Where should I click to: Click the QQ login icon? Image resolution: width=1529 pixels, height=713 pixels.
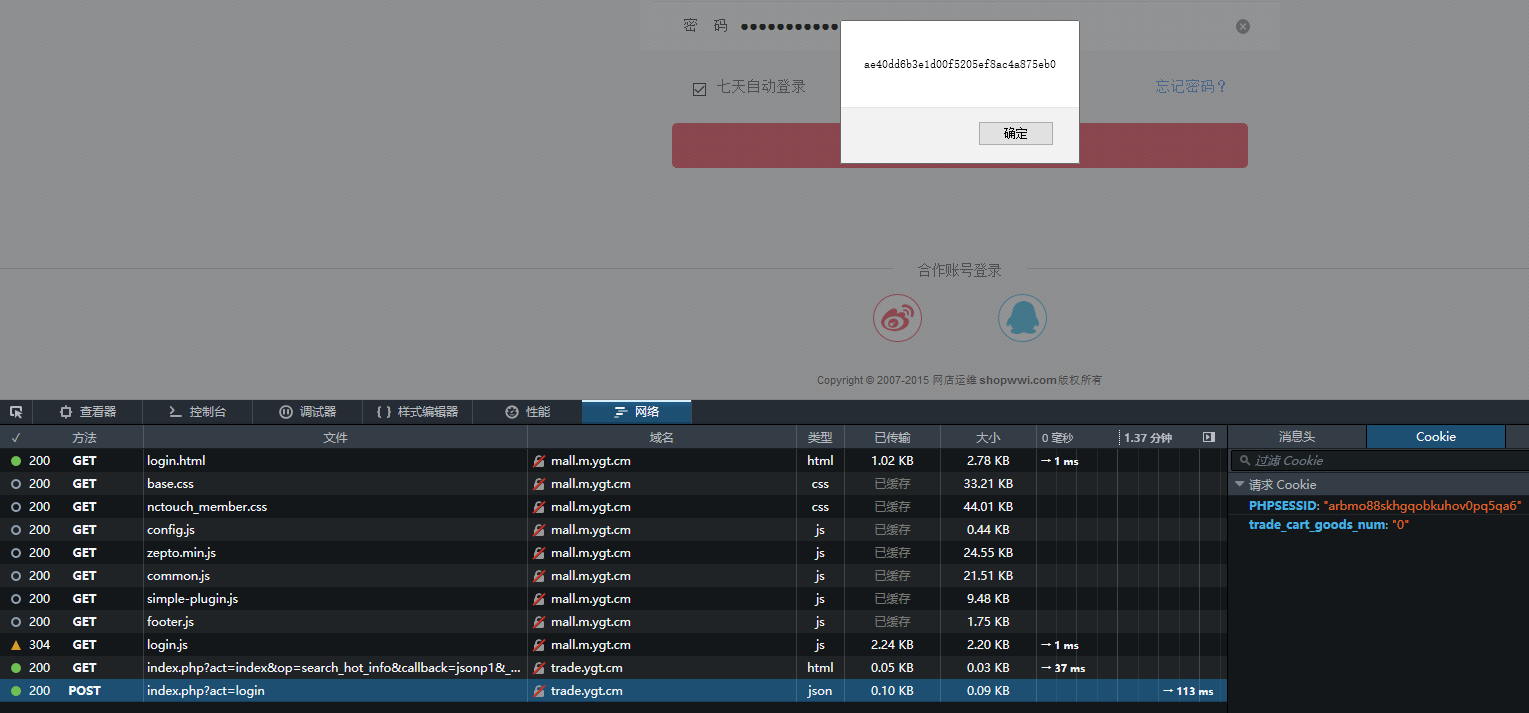(1022, 319)
